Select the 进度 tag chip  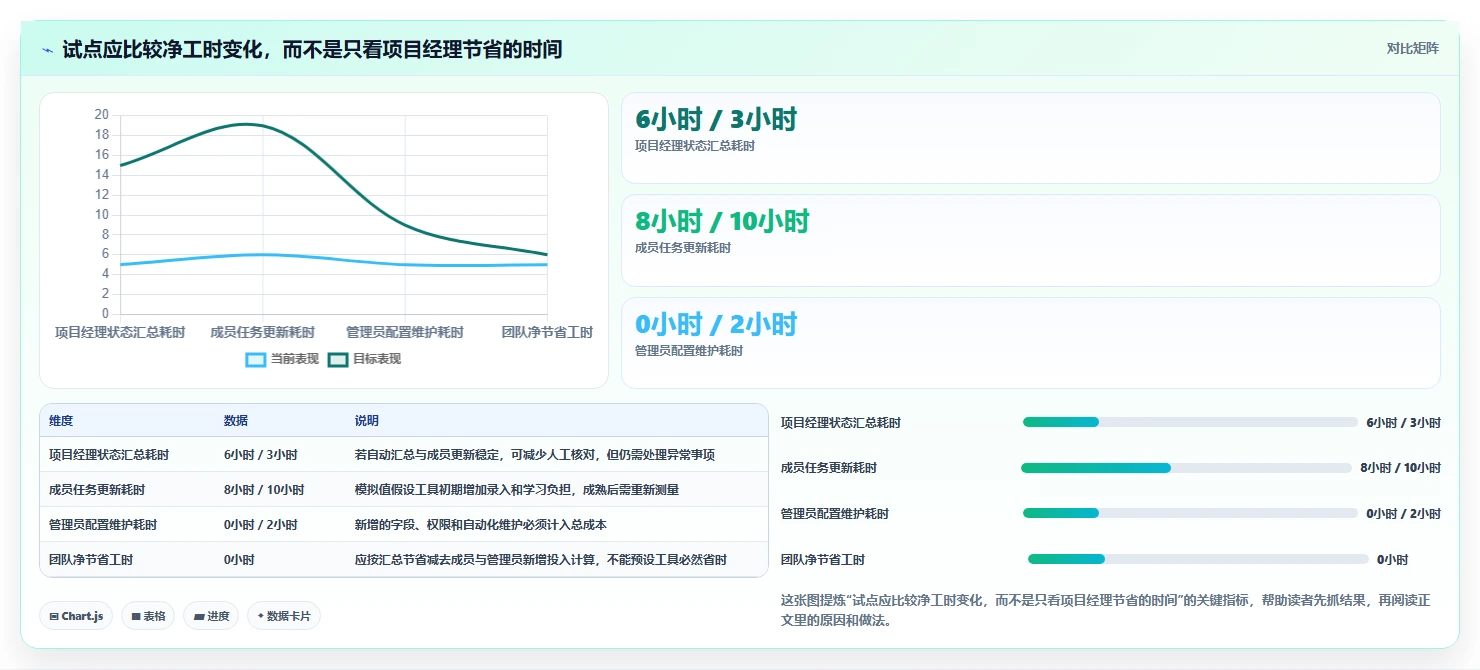pos(211,616)
